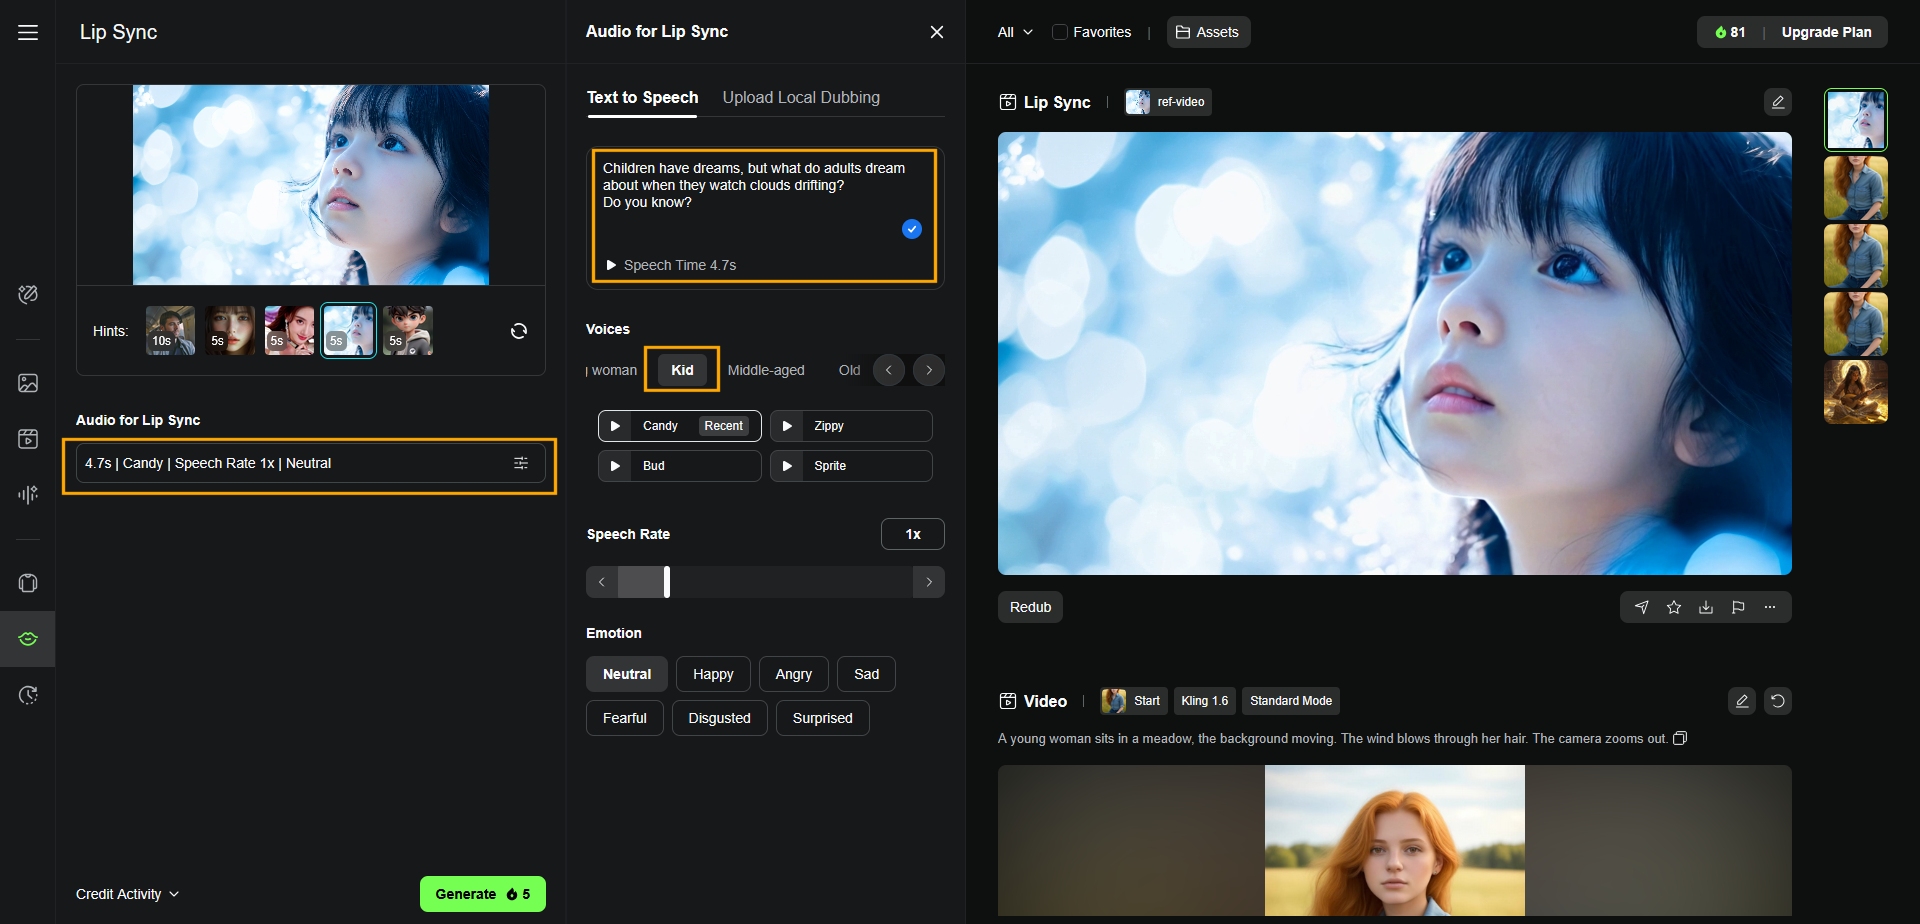Select the Happy emotion
Image resolution: width=1920 pixels, height=924 pixels.
pos(713,674)
